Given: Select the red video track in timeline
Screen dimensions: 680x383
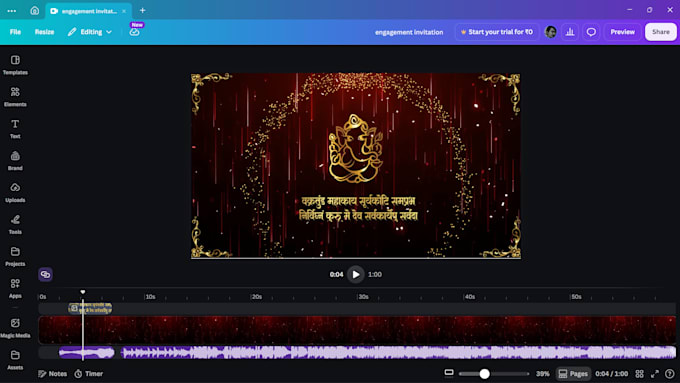Looking at the screenshot, I should [357, 330].
